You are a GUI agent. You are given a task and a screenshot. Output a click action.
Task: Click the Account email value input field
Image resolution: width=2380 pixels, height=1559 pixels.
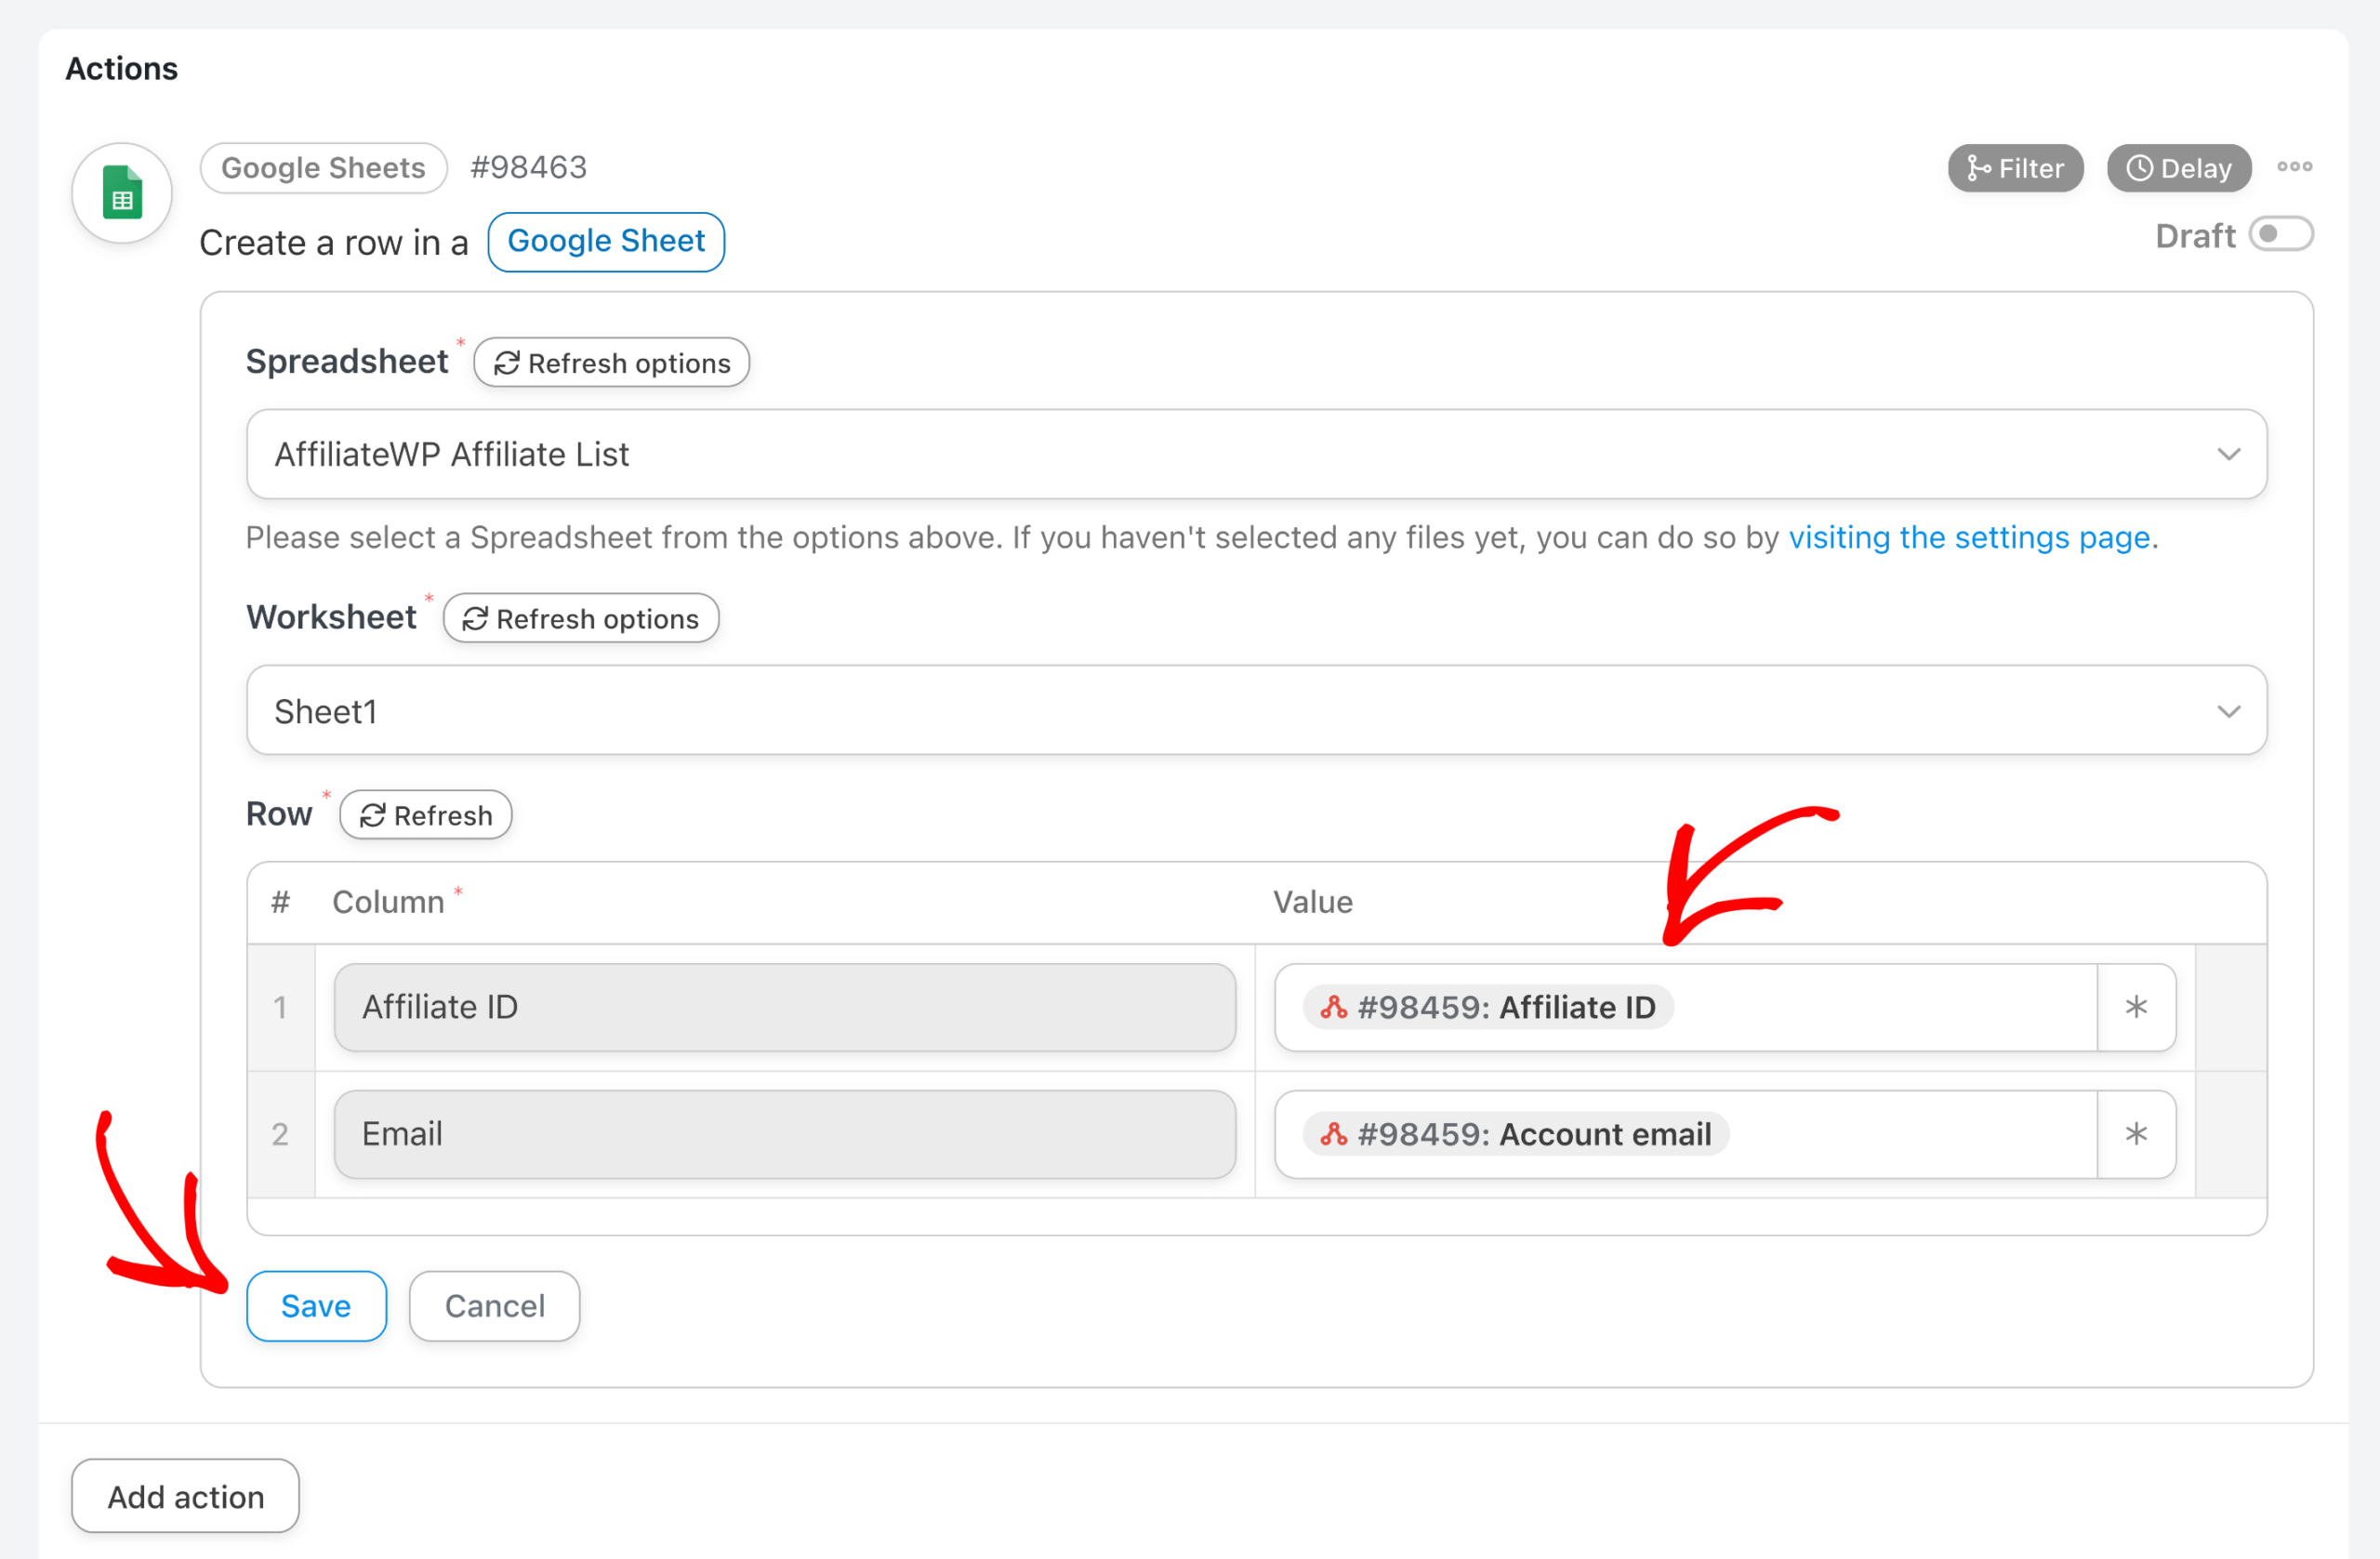pyautogui.click(x=1686, y=1134)
